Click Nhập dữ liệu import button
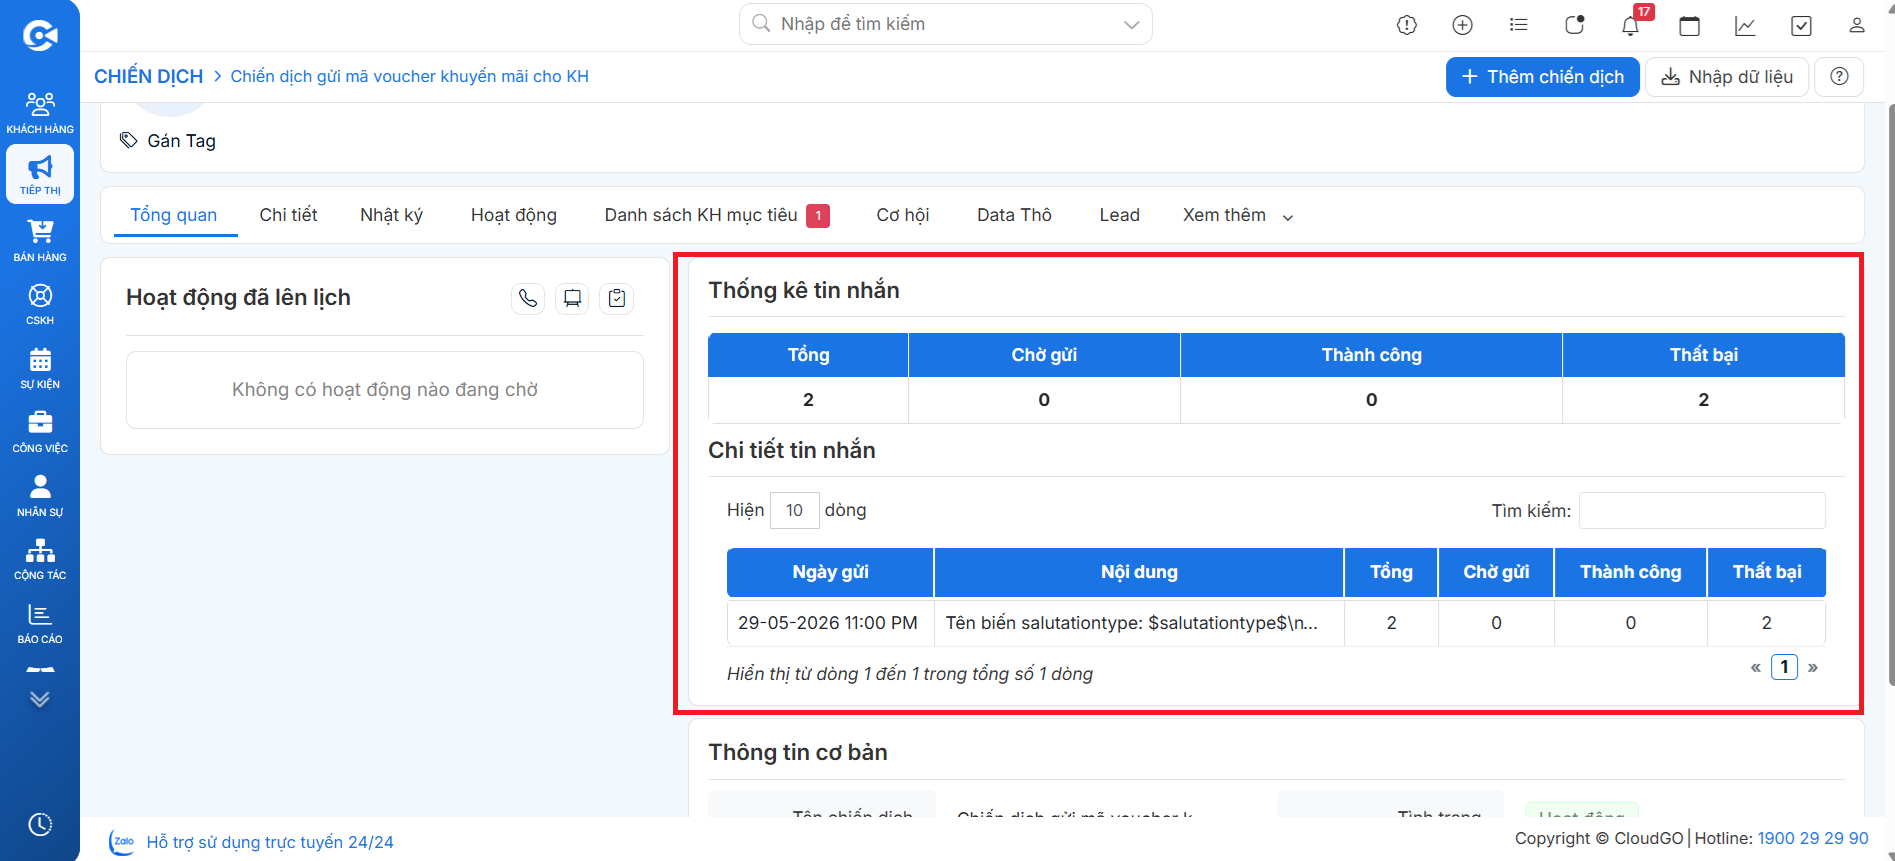This screenshot has width=1895, height=861. coord(1727,77)
